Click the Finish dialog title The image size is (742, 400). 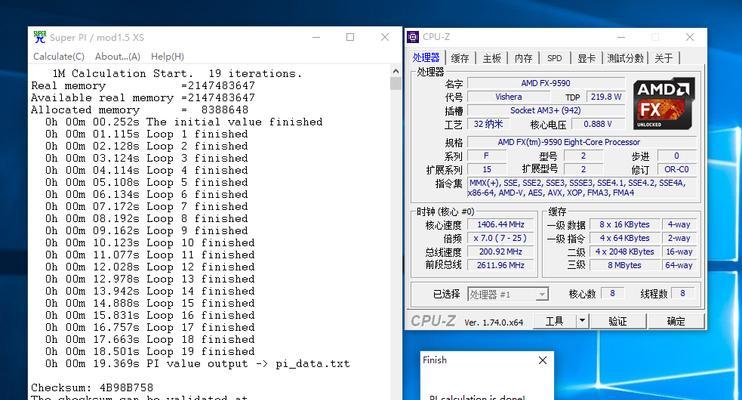click(x=434, y=360)
